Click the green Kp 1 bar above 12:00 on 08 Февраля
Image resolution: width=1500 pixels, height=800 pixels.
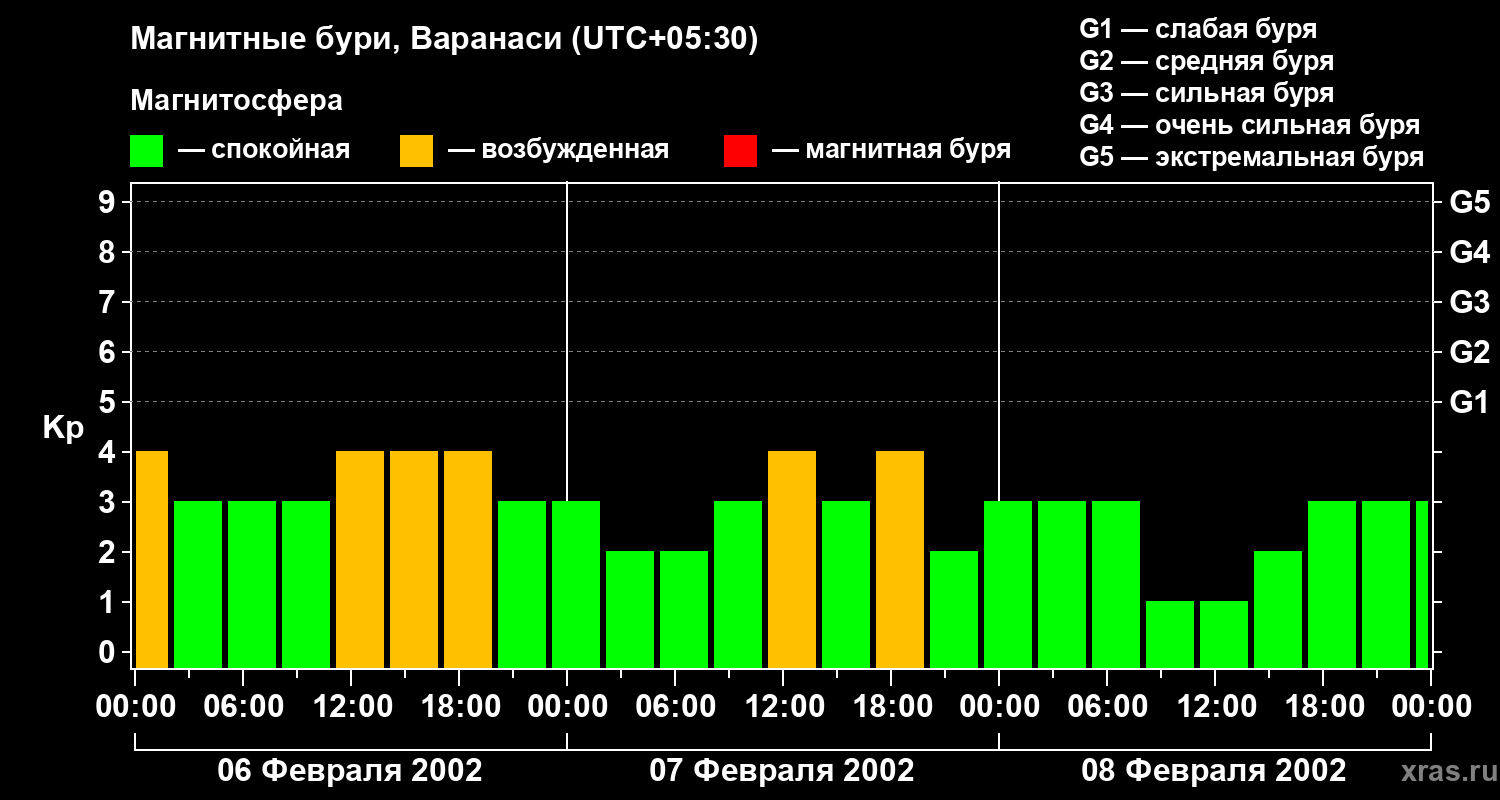click(x=1224, y=635)
